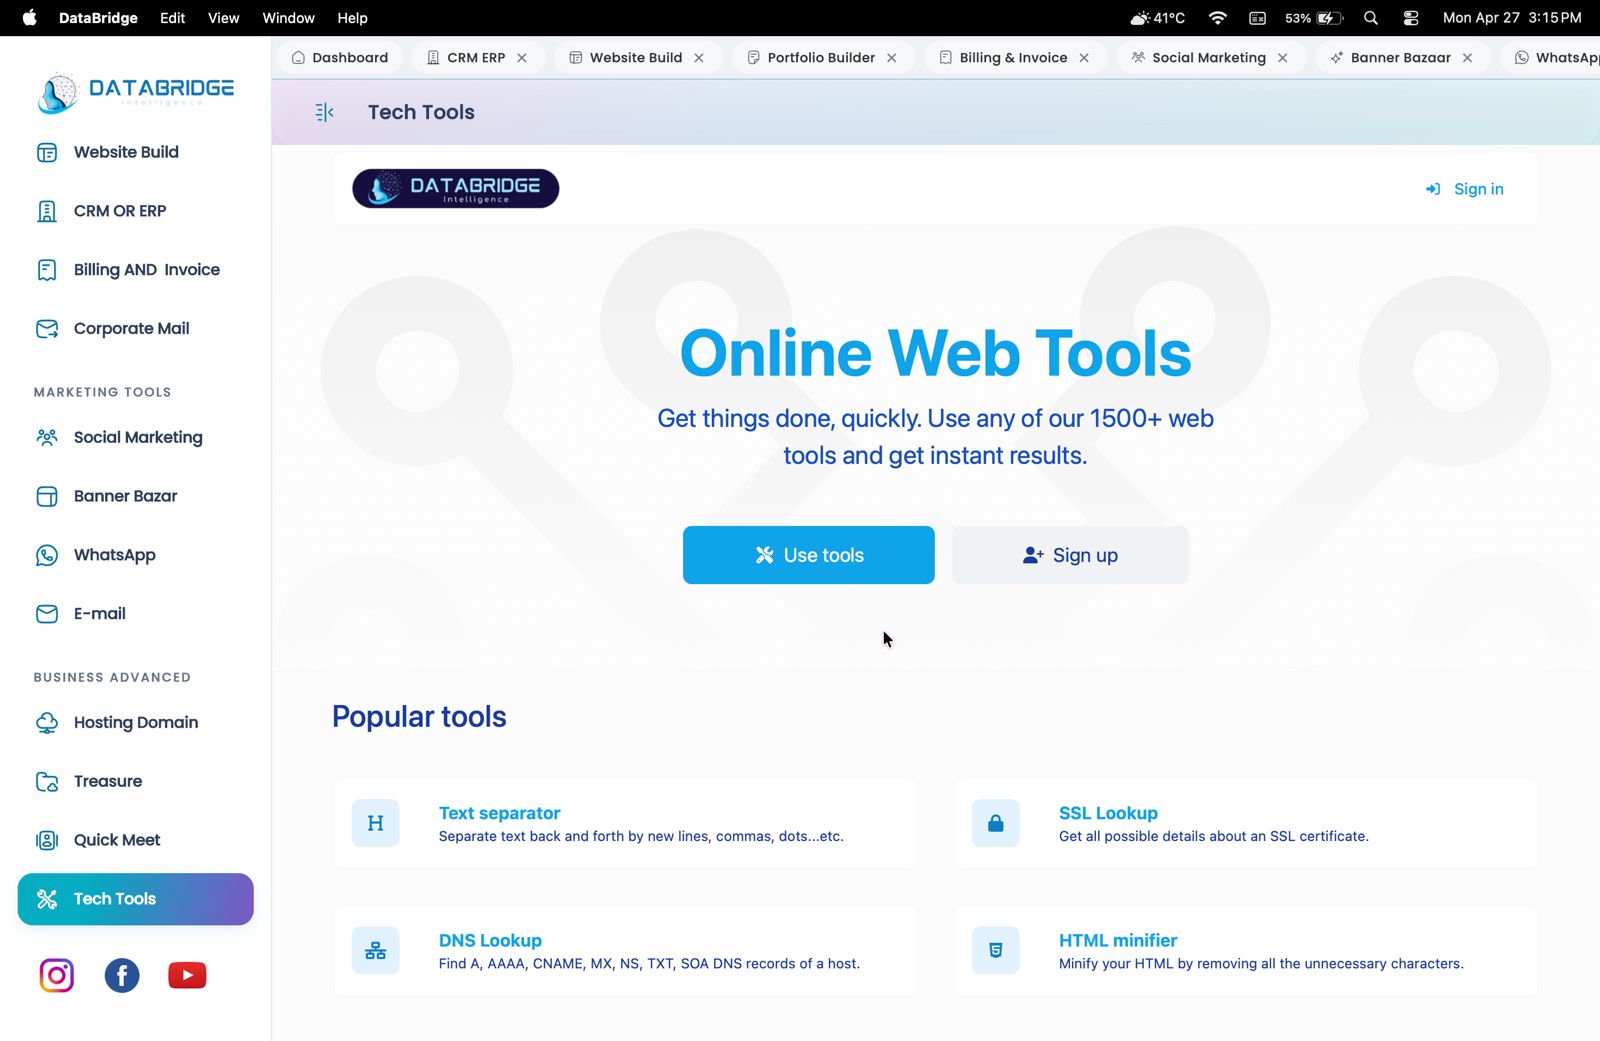The height and width of the screenshot is (1041, 1600).
Task: Click the DataBridge logo in the sidebar
Action: pyautogui.click(x=136, y=92)
